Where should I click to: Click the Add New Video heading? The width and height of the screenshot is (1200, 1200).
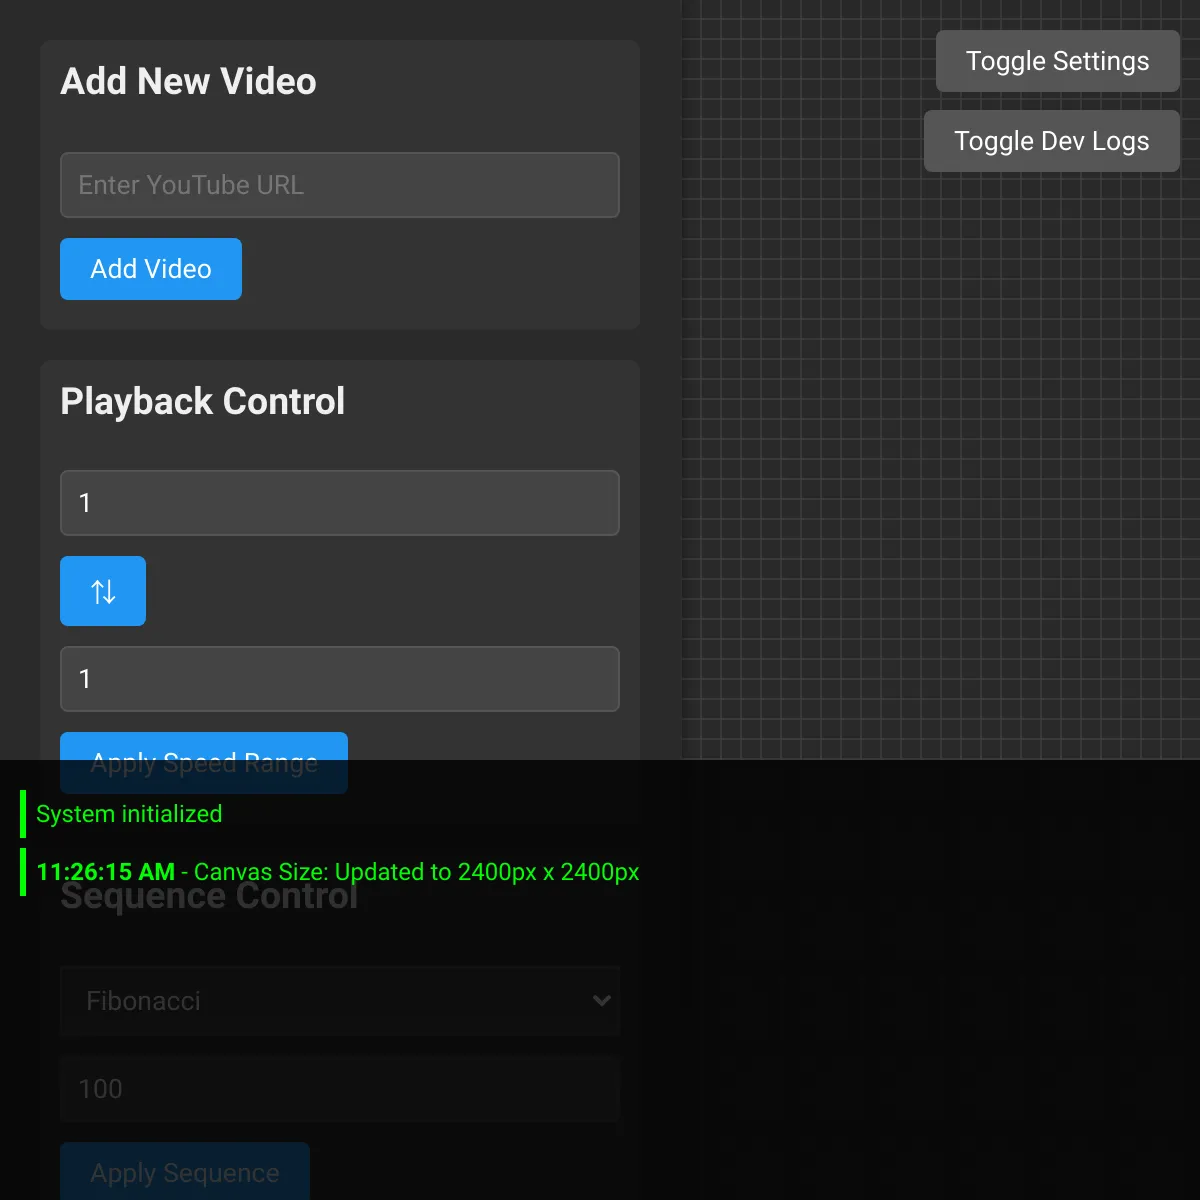[188, 81]
